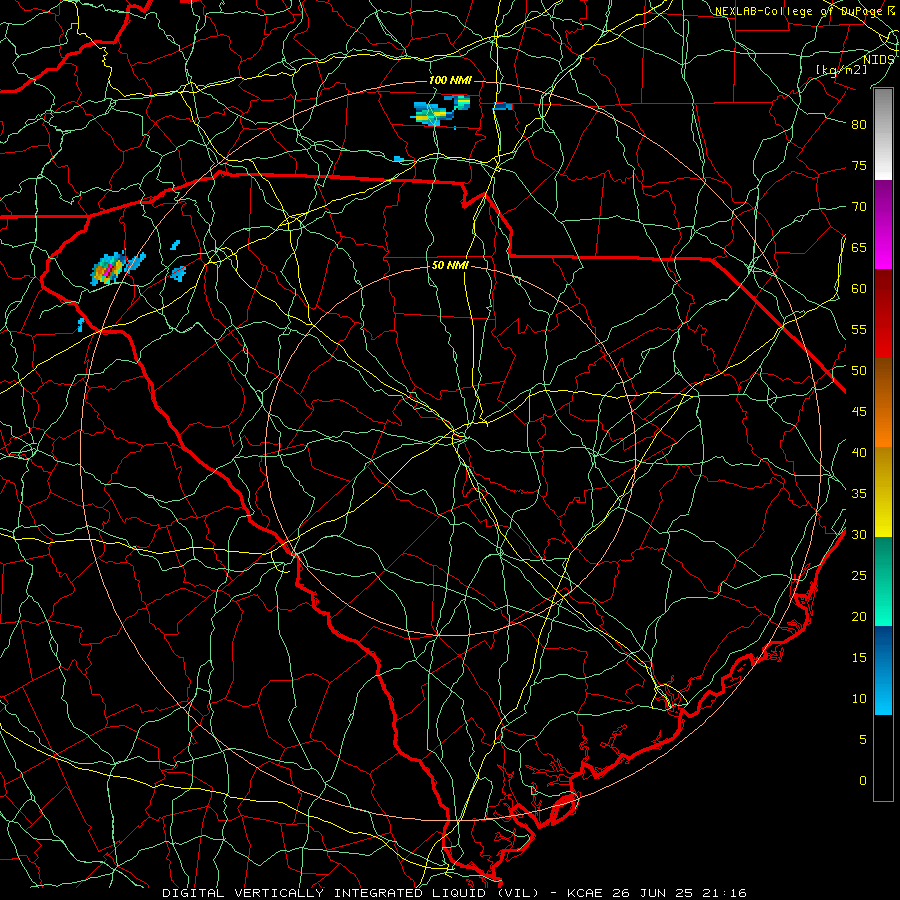The height and width of the screenshot is (900, 900).
Task: Select the 100 NMI range ring label
Action: click(451, 80)
